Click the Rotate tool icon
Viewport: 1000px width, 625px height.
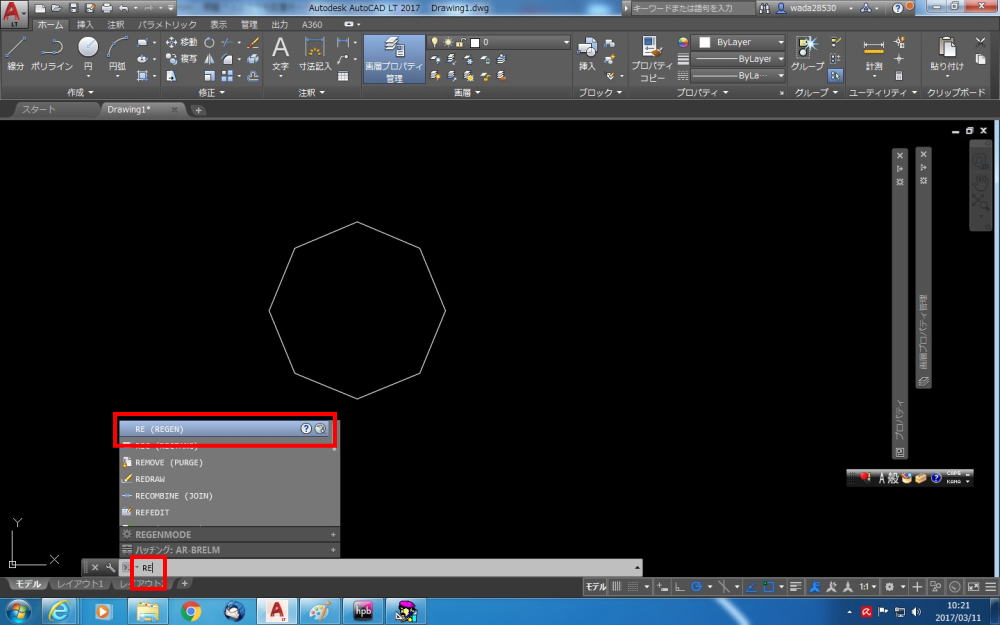click(209, 42)
